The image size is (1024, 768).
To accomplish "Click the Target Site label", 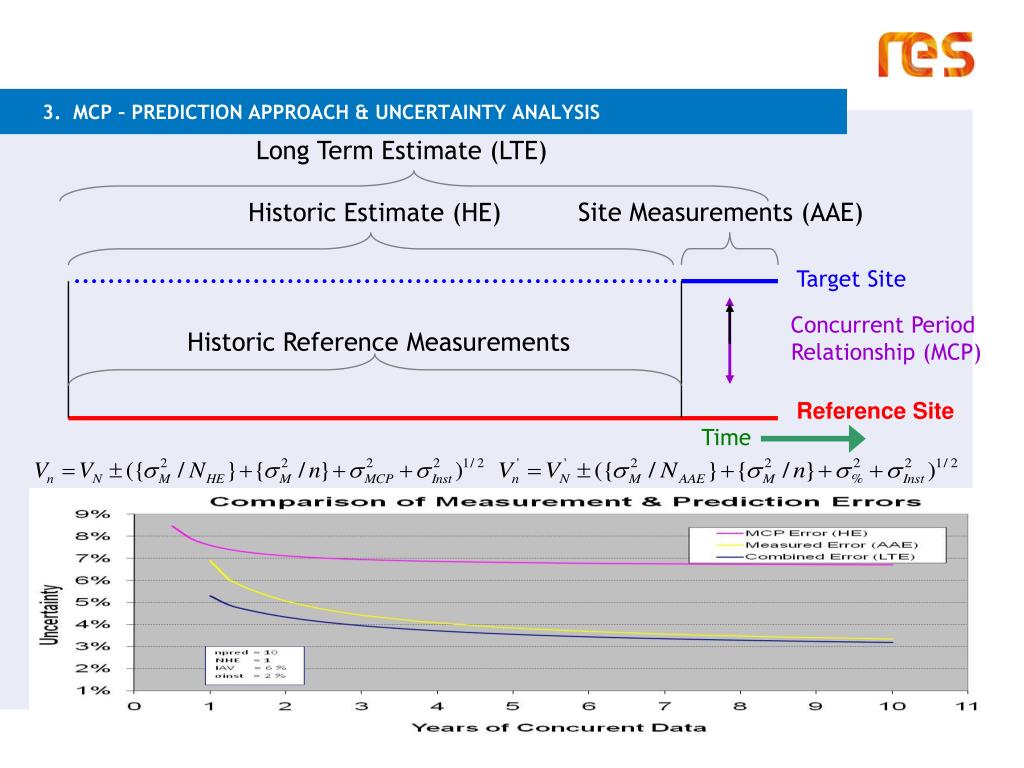I will 851,279.
